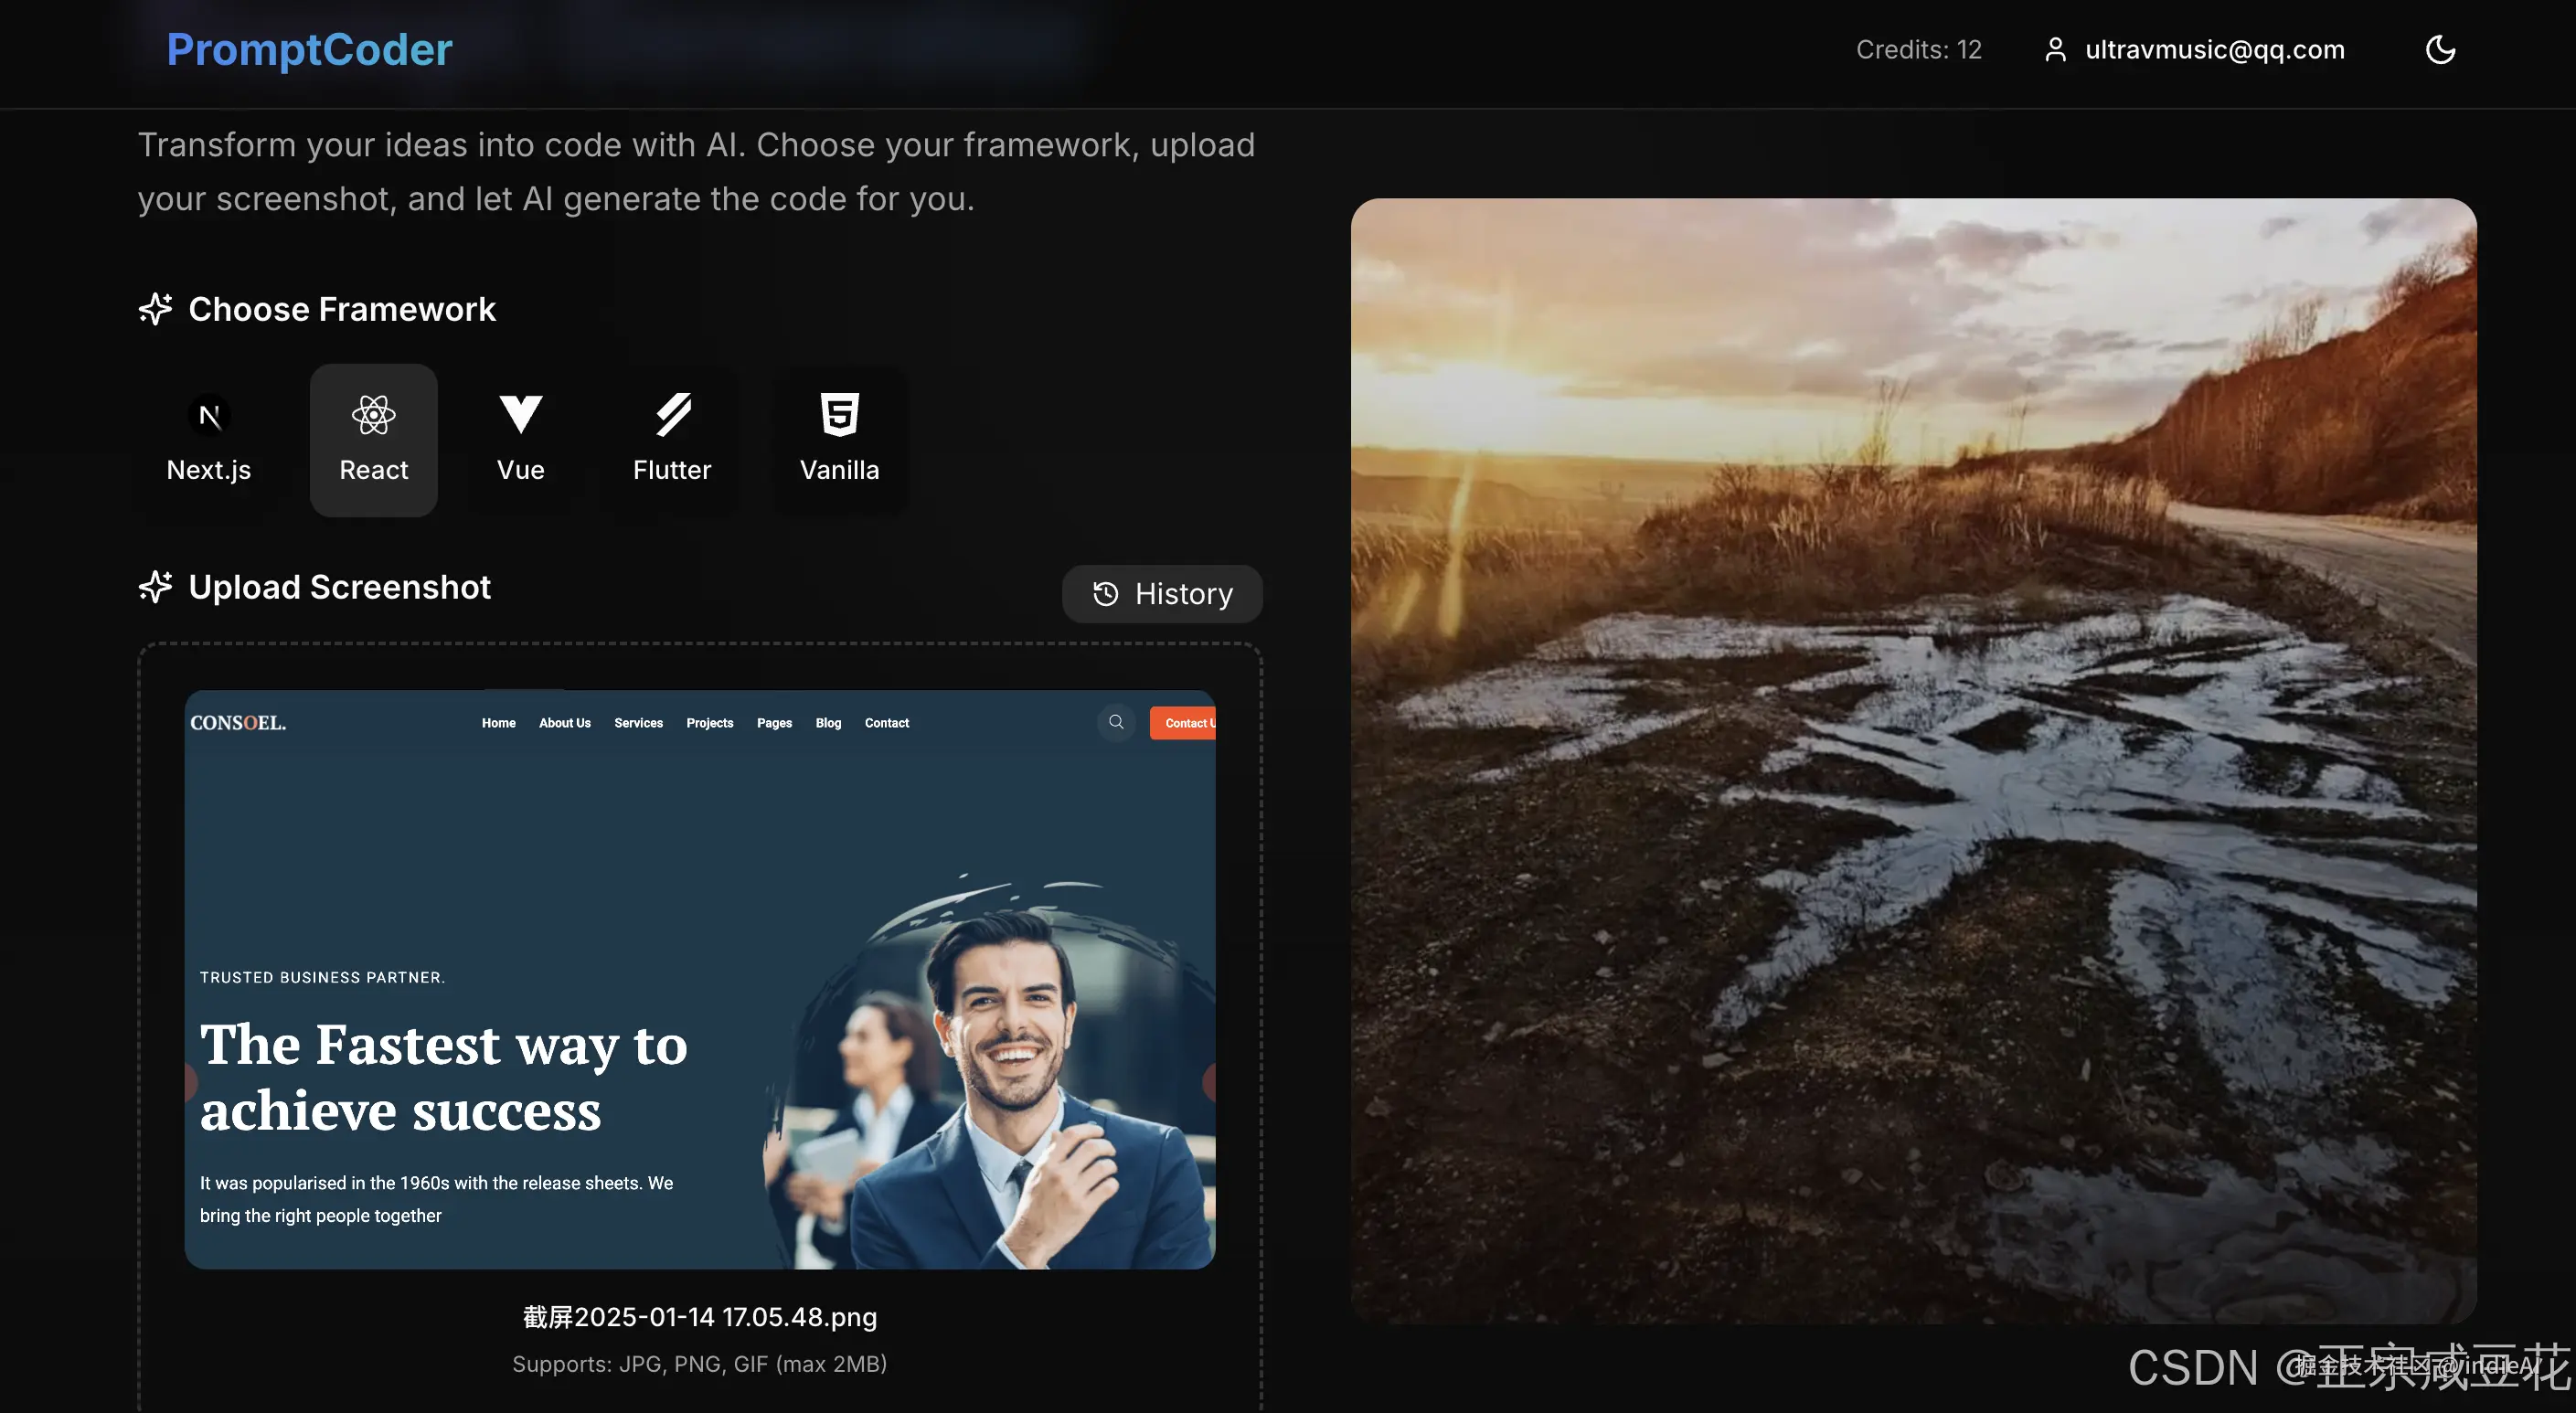This screenshot has height=1413, width=2576.
Task: Click Services tab in preview navbar
Action: point(638,723)
